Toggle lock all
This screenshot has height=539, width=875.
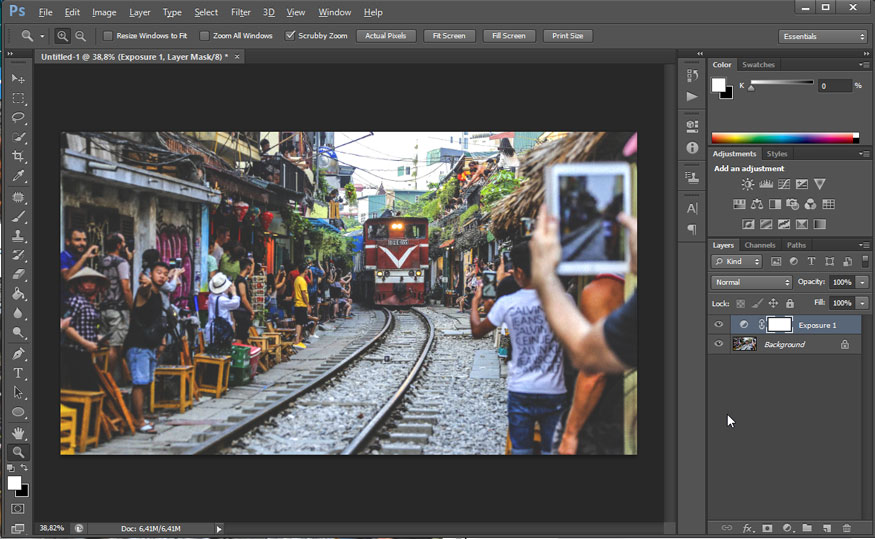click(790, 304)
